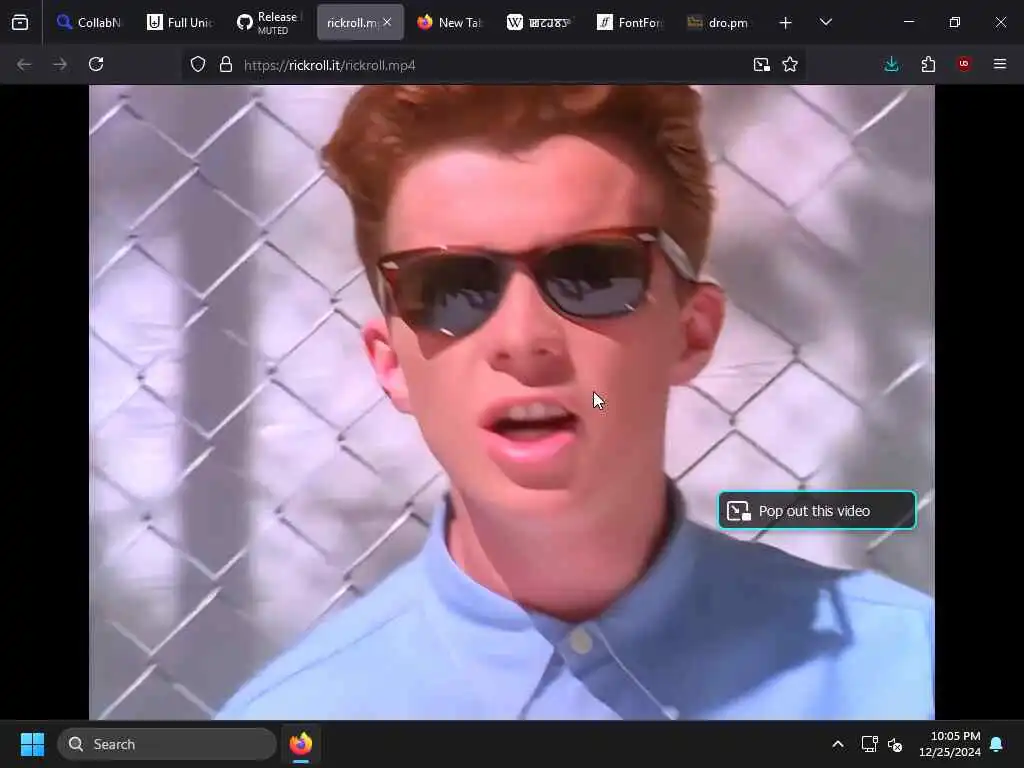Open the Downloads panel
The width and height of the screenshot is (1024, 768).
[x=891, y=65]
